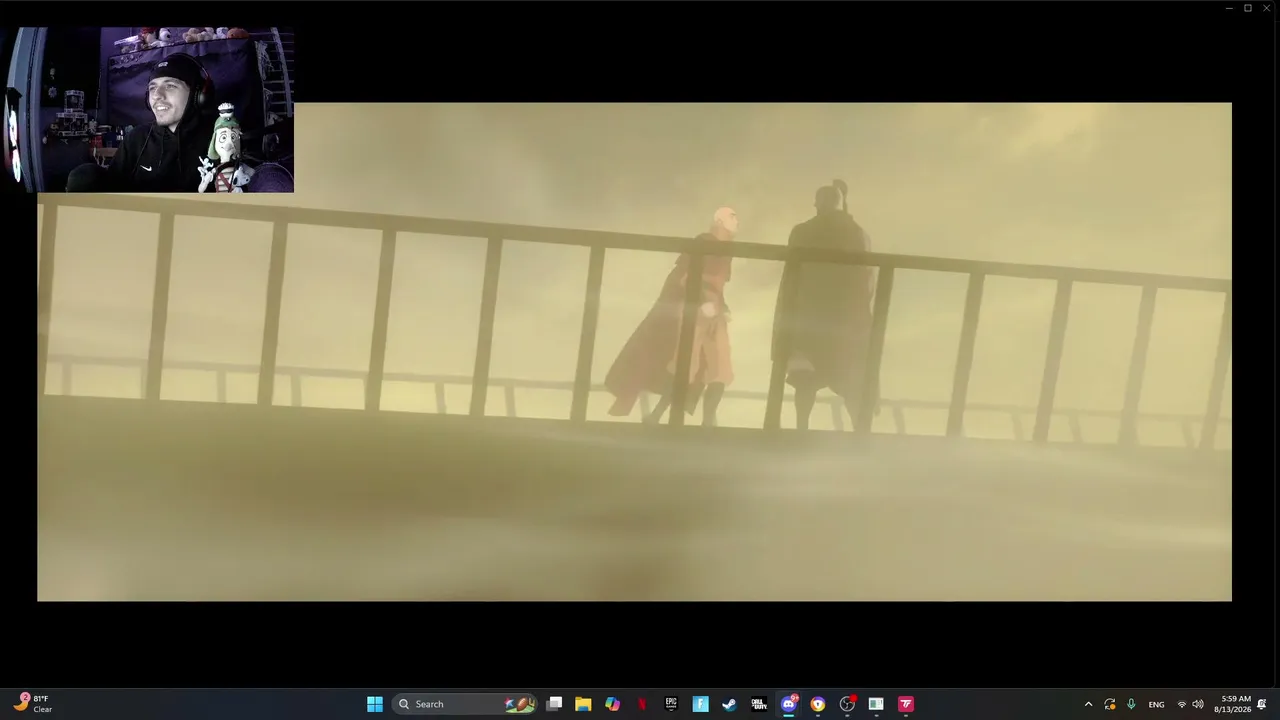Viewport: 1280px width, 720px height.
Task: Click the microphone tray icon
Action: click(x=1131, y=704)
